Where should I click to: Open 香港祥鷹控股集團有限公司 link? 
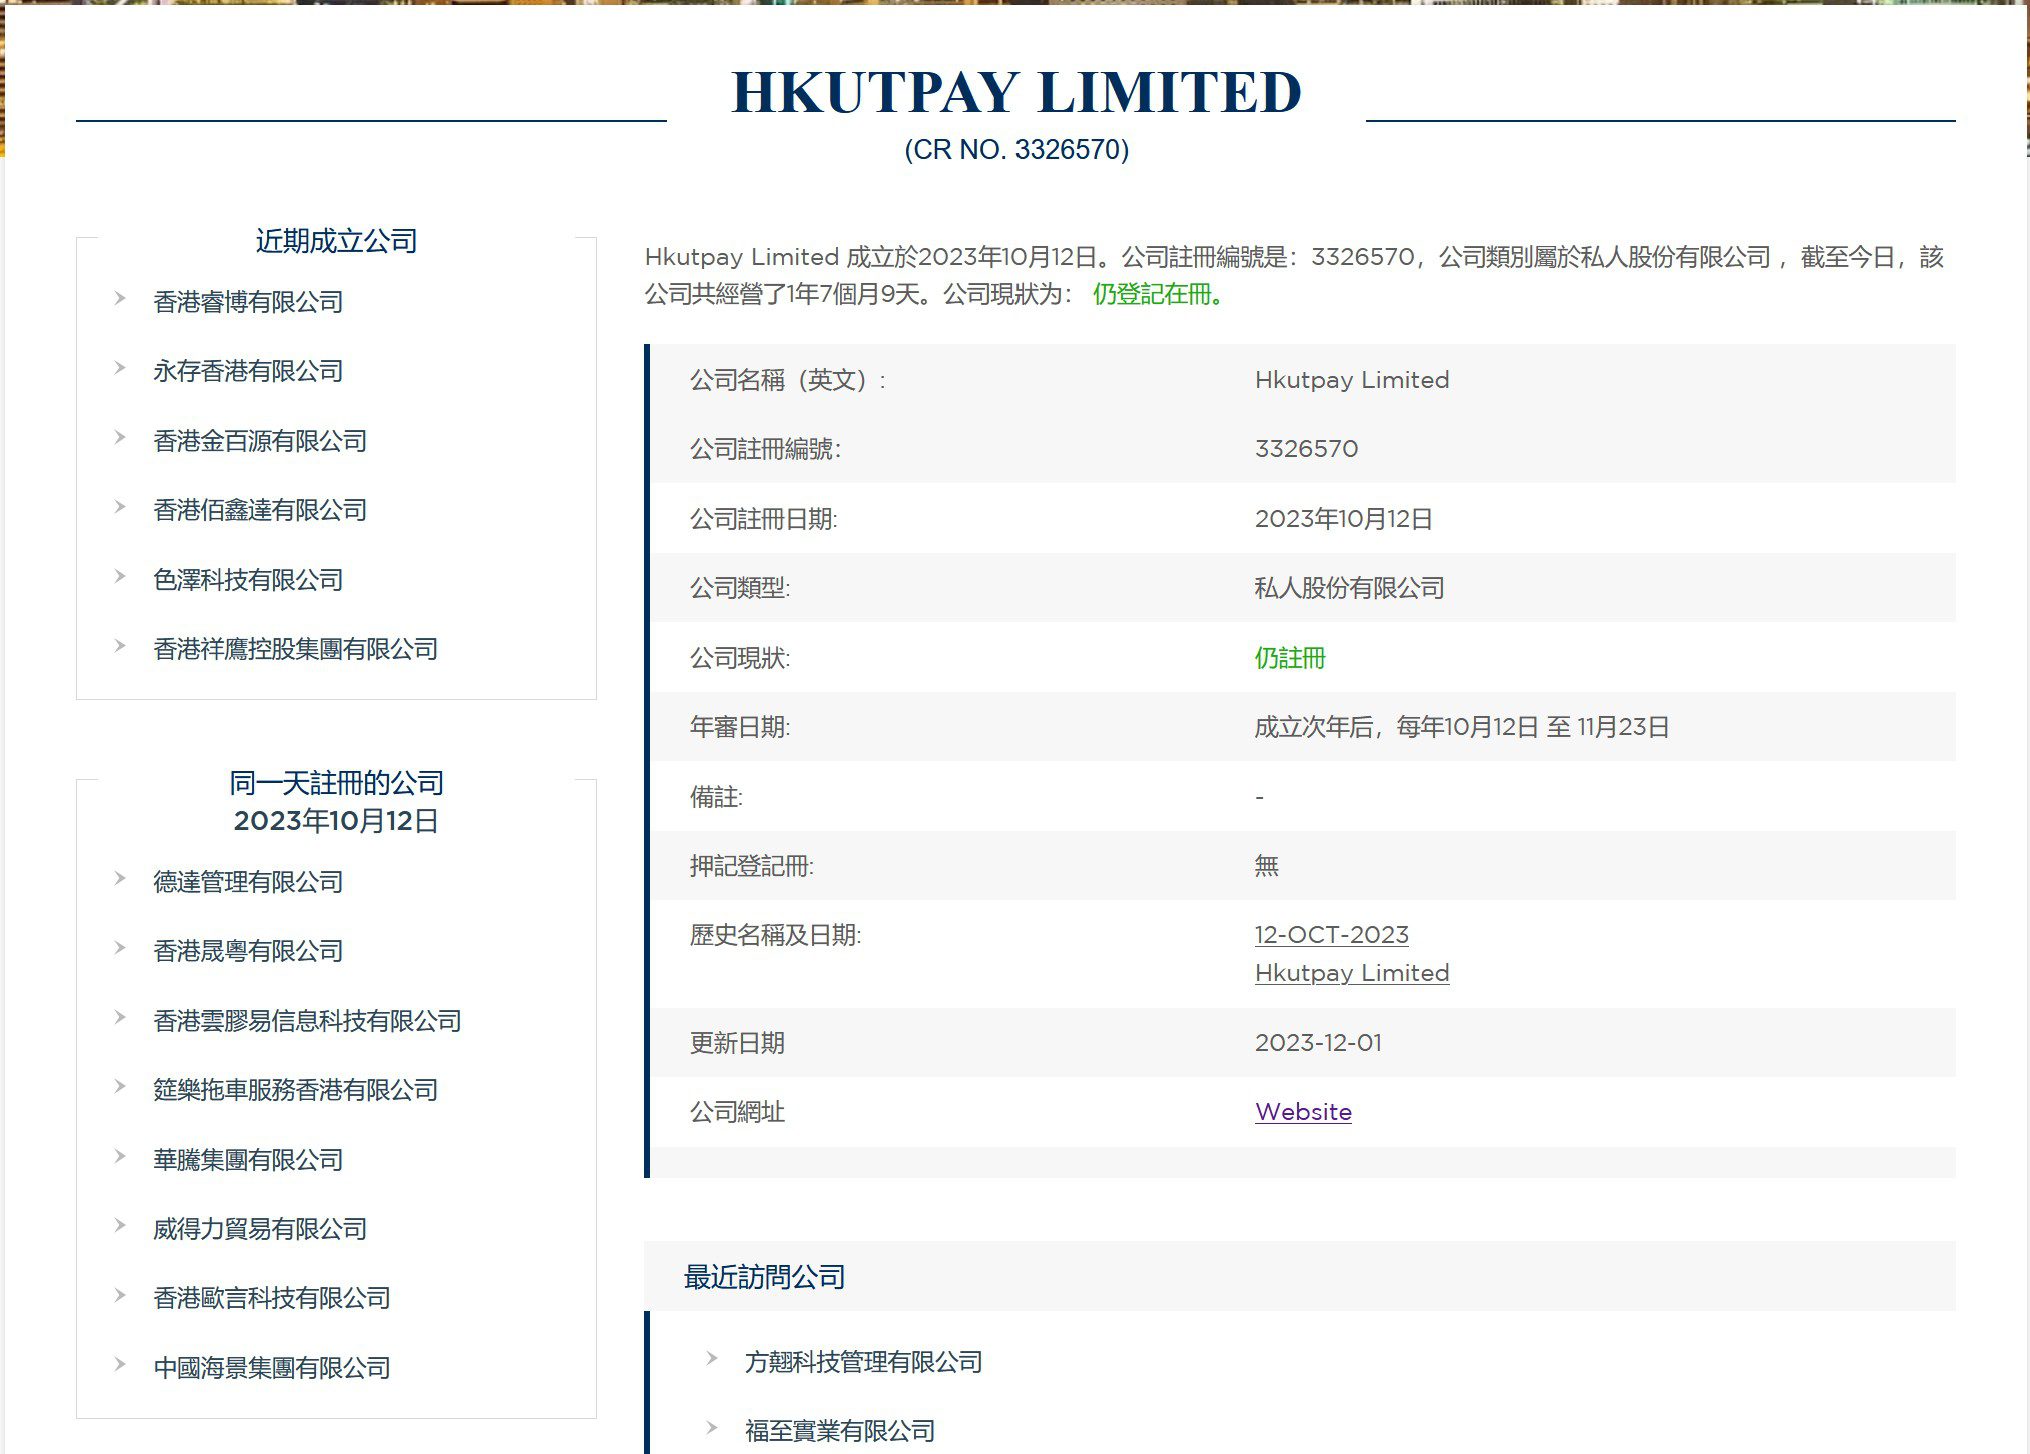tap(296, 649)
